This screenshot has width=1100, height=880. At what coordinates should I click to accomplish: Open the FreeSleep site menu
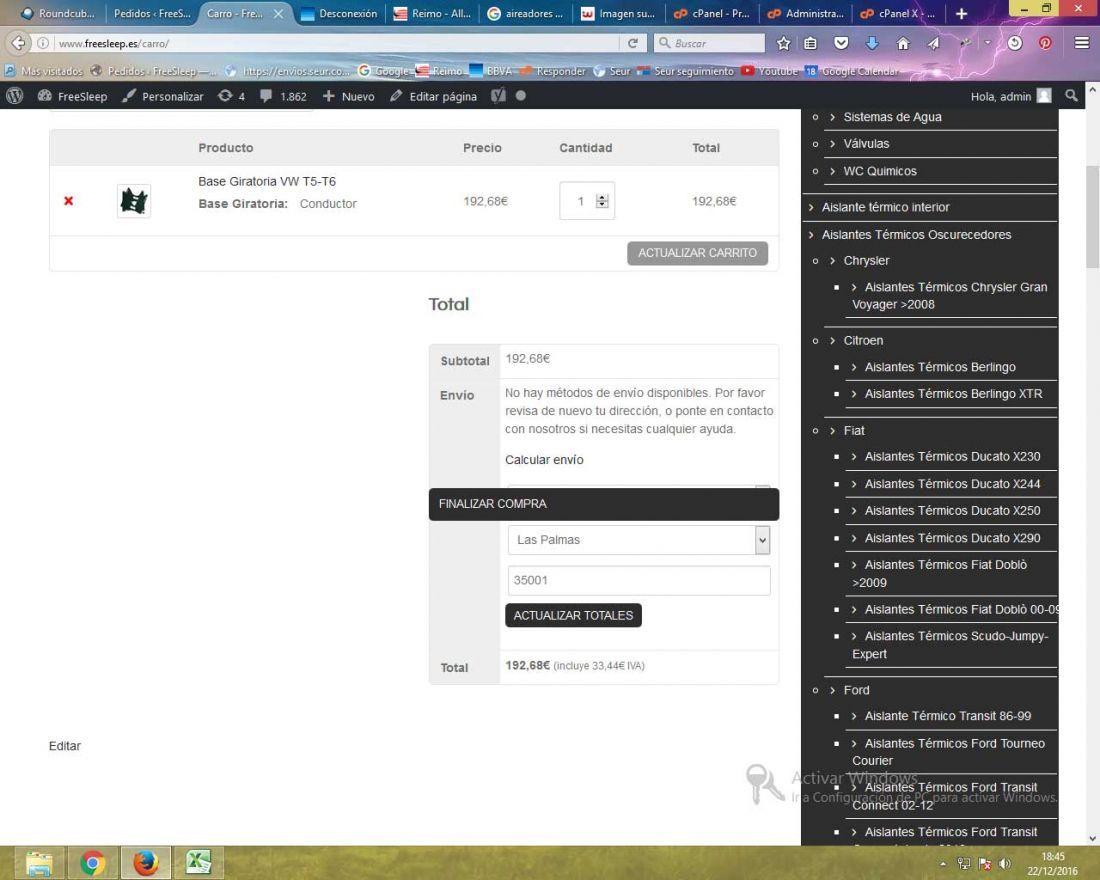73,96
